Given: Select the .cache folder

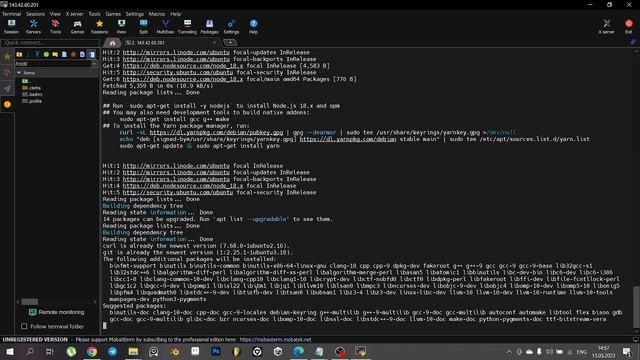Looking at the screenshot, I should tap(32, 88).
